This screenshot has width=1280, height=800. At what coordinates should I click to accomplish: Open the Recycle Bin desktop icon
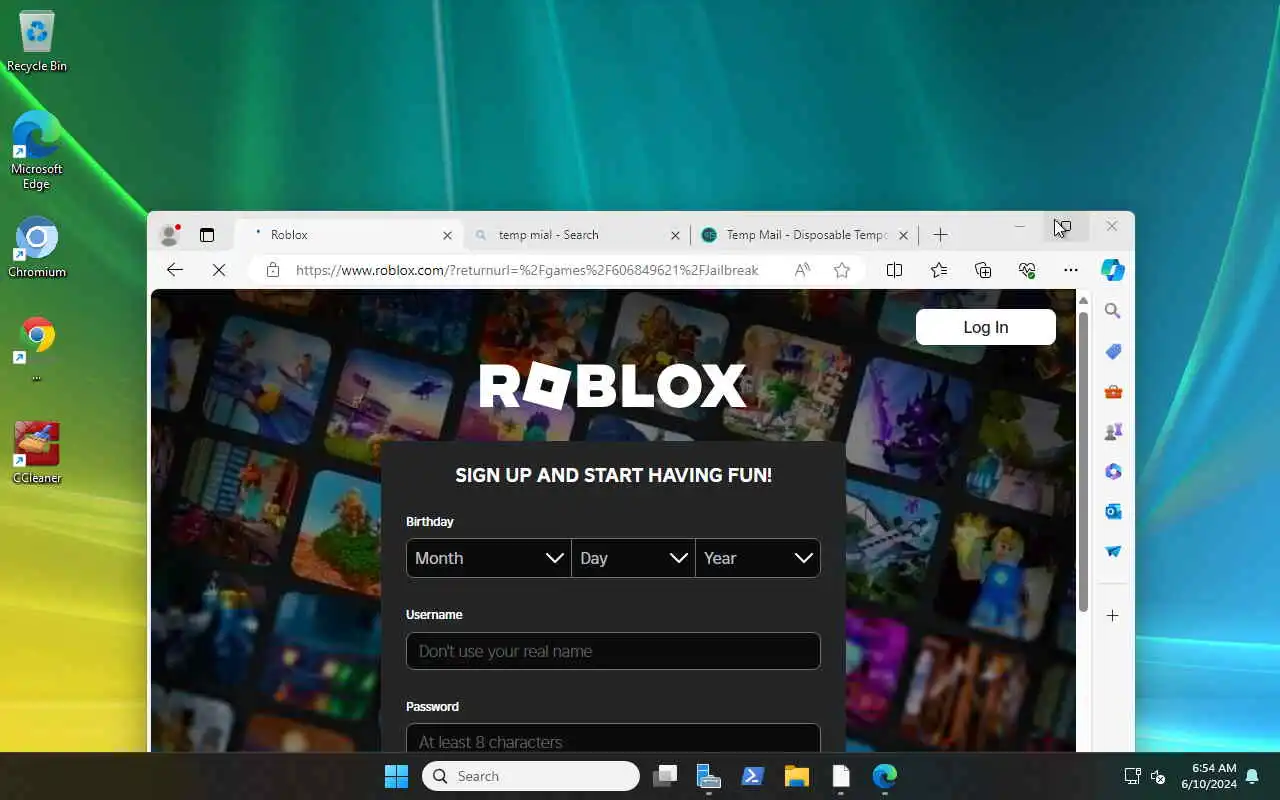pos(37,42)
